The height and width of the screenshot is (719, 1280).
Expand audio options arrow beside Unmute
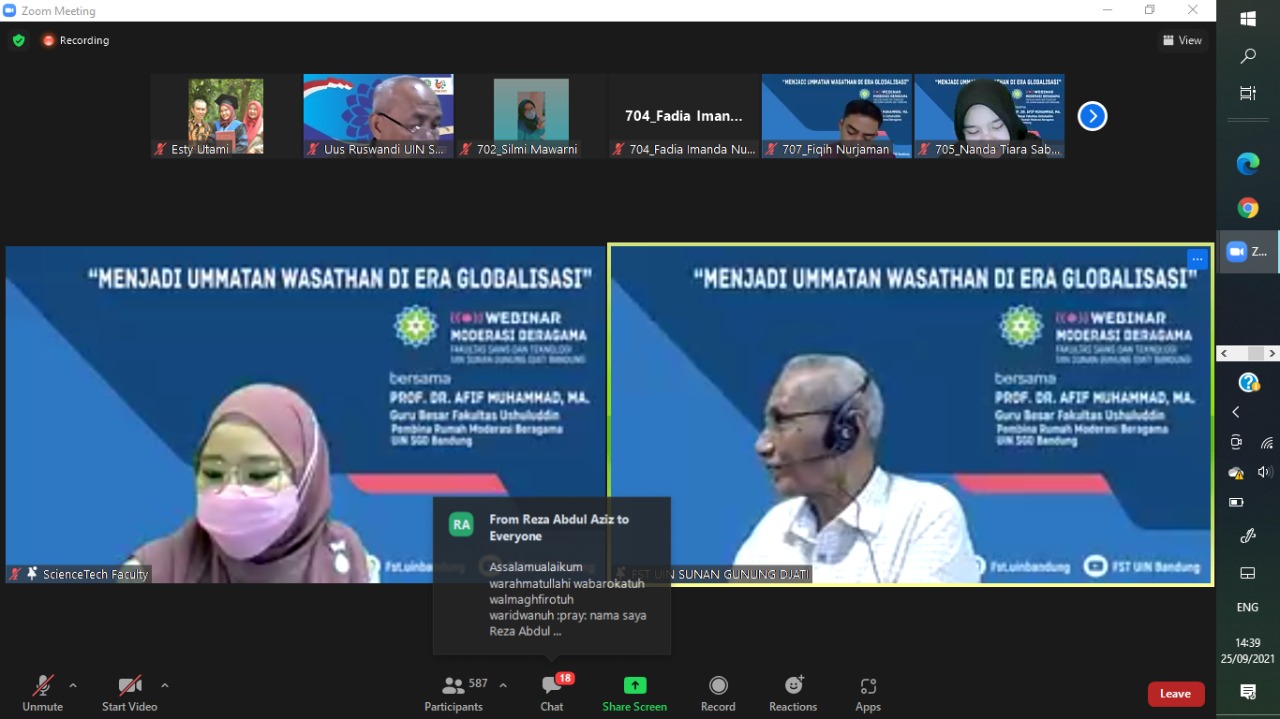tap(73, 685)
